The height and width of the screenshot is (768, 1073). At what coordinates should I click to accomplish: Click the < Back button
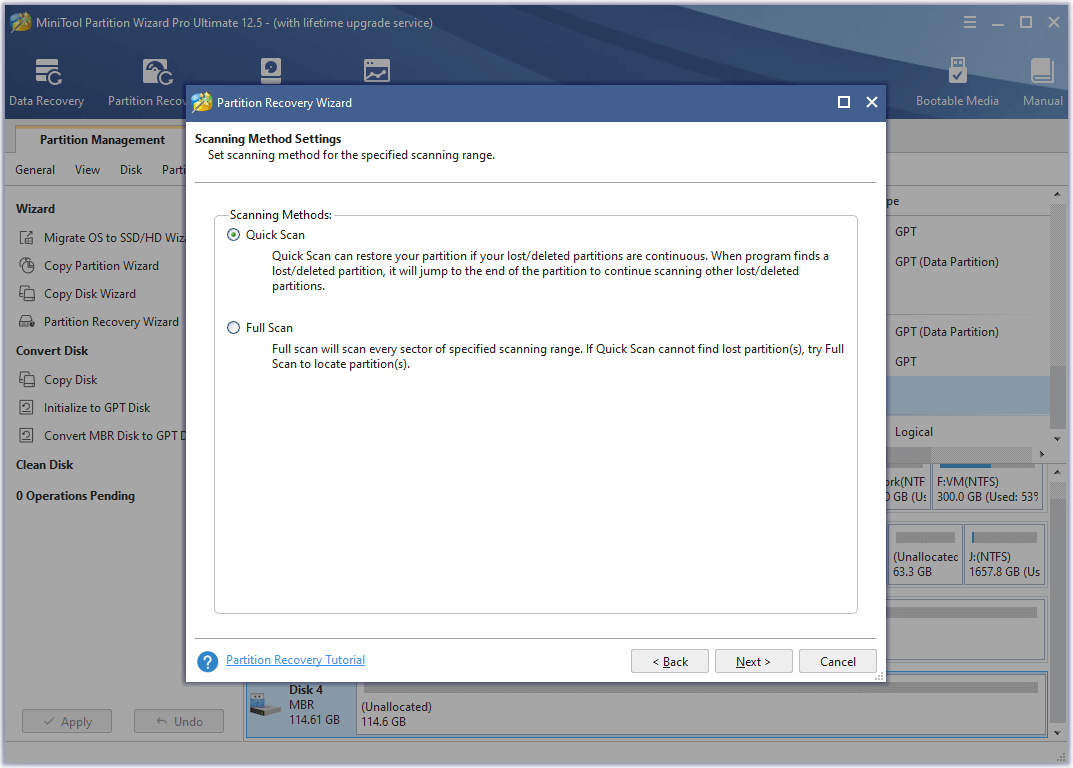[670, 662]
